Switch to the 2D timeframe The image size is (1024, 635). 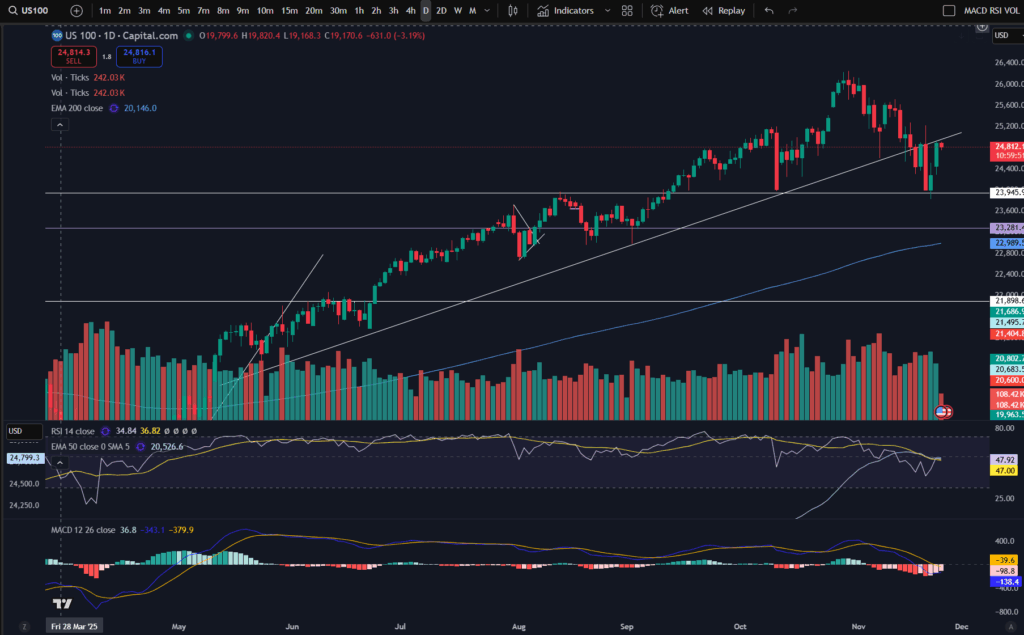point(441,10)
